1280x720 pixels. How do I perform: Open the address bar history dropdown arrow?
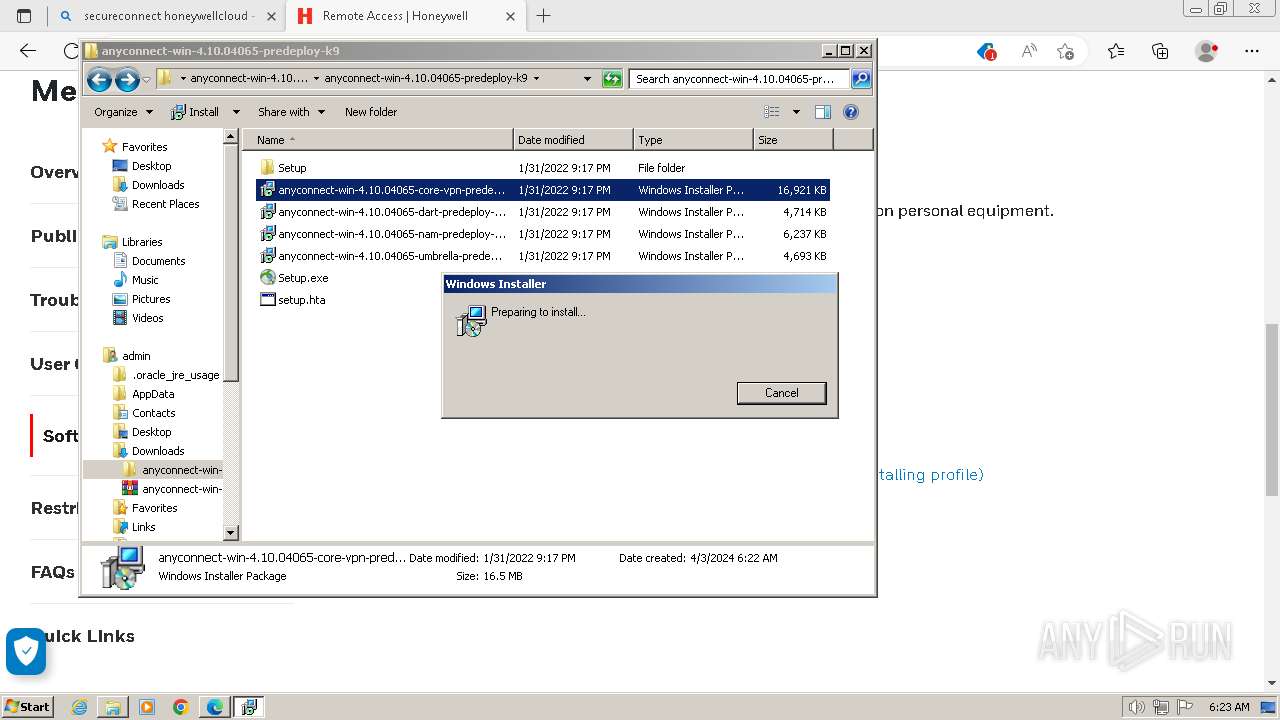tap(587, 79)
